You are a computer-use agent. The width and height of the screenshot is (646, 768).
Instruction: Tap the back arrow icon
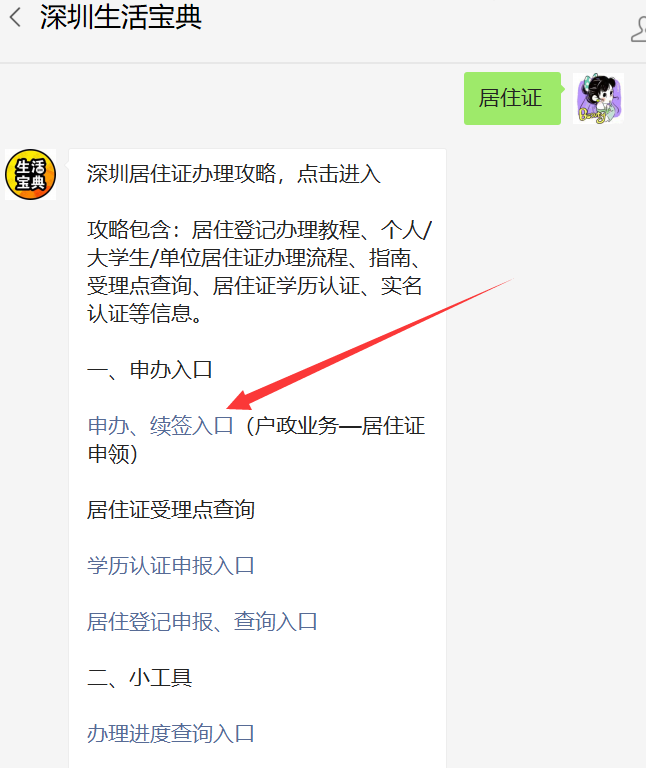tap(15, 18)
